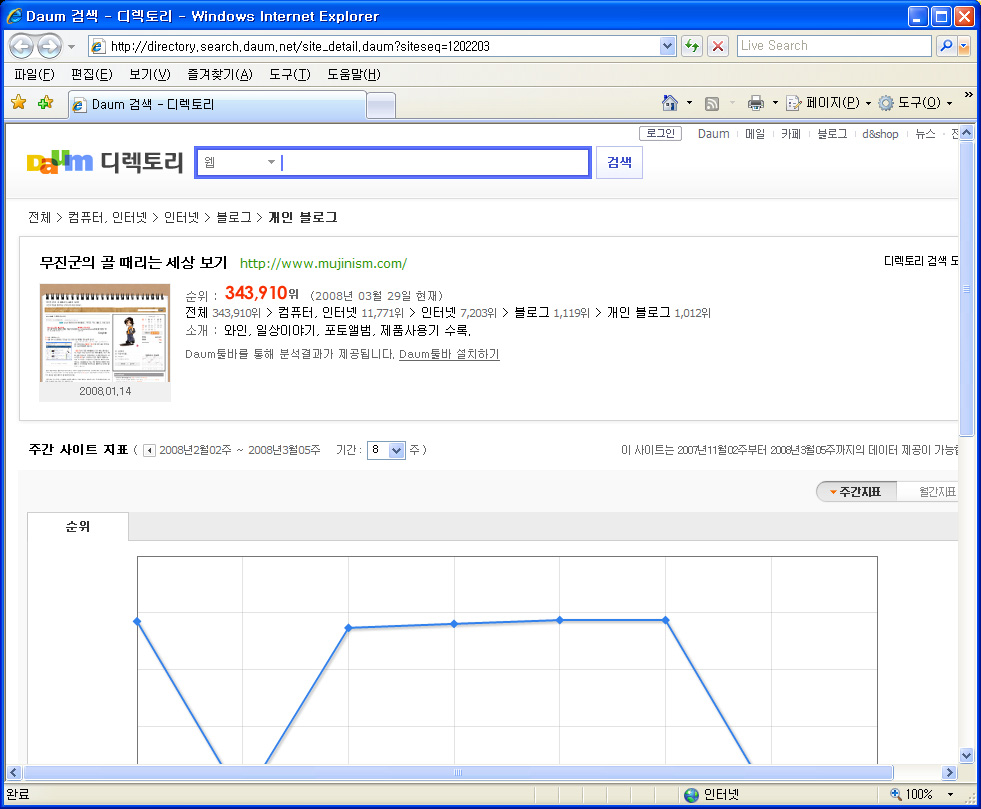
Task: Select the 순위 chart tab
Action: (78, 527)
